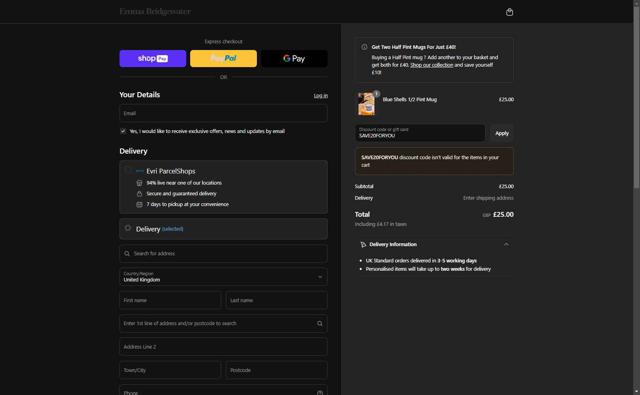Click the Phone number field
640x395 pixels.
[x=223, y=391]
